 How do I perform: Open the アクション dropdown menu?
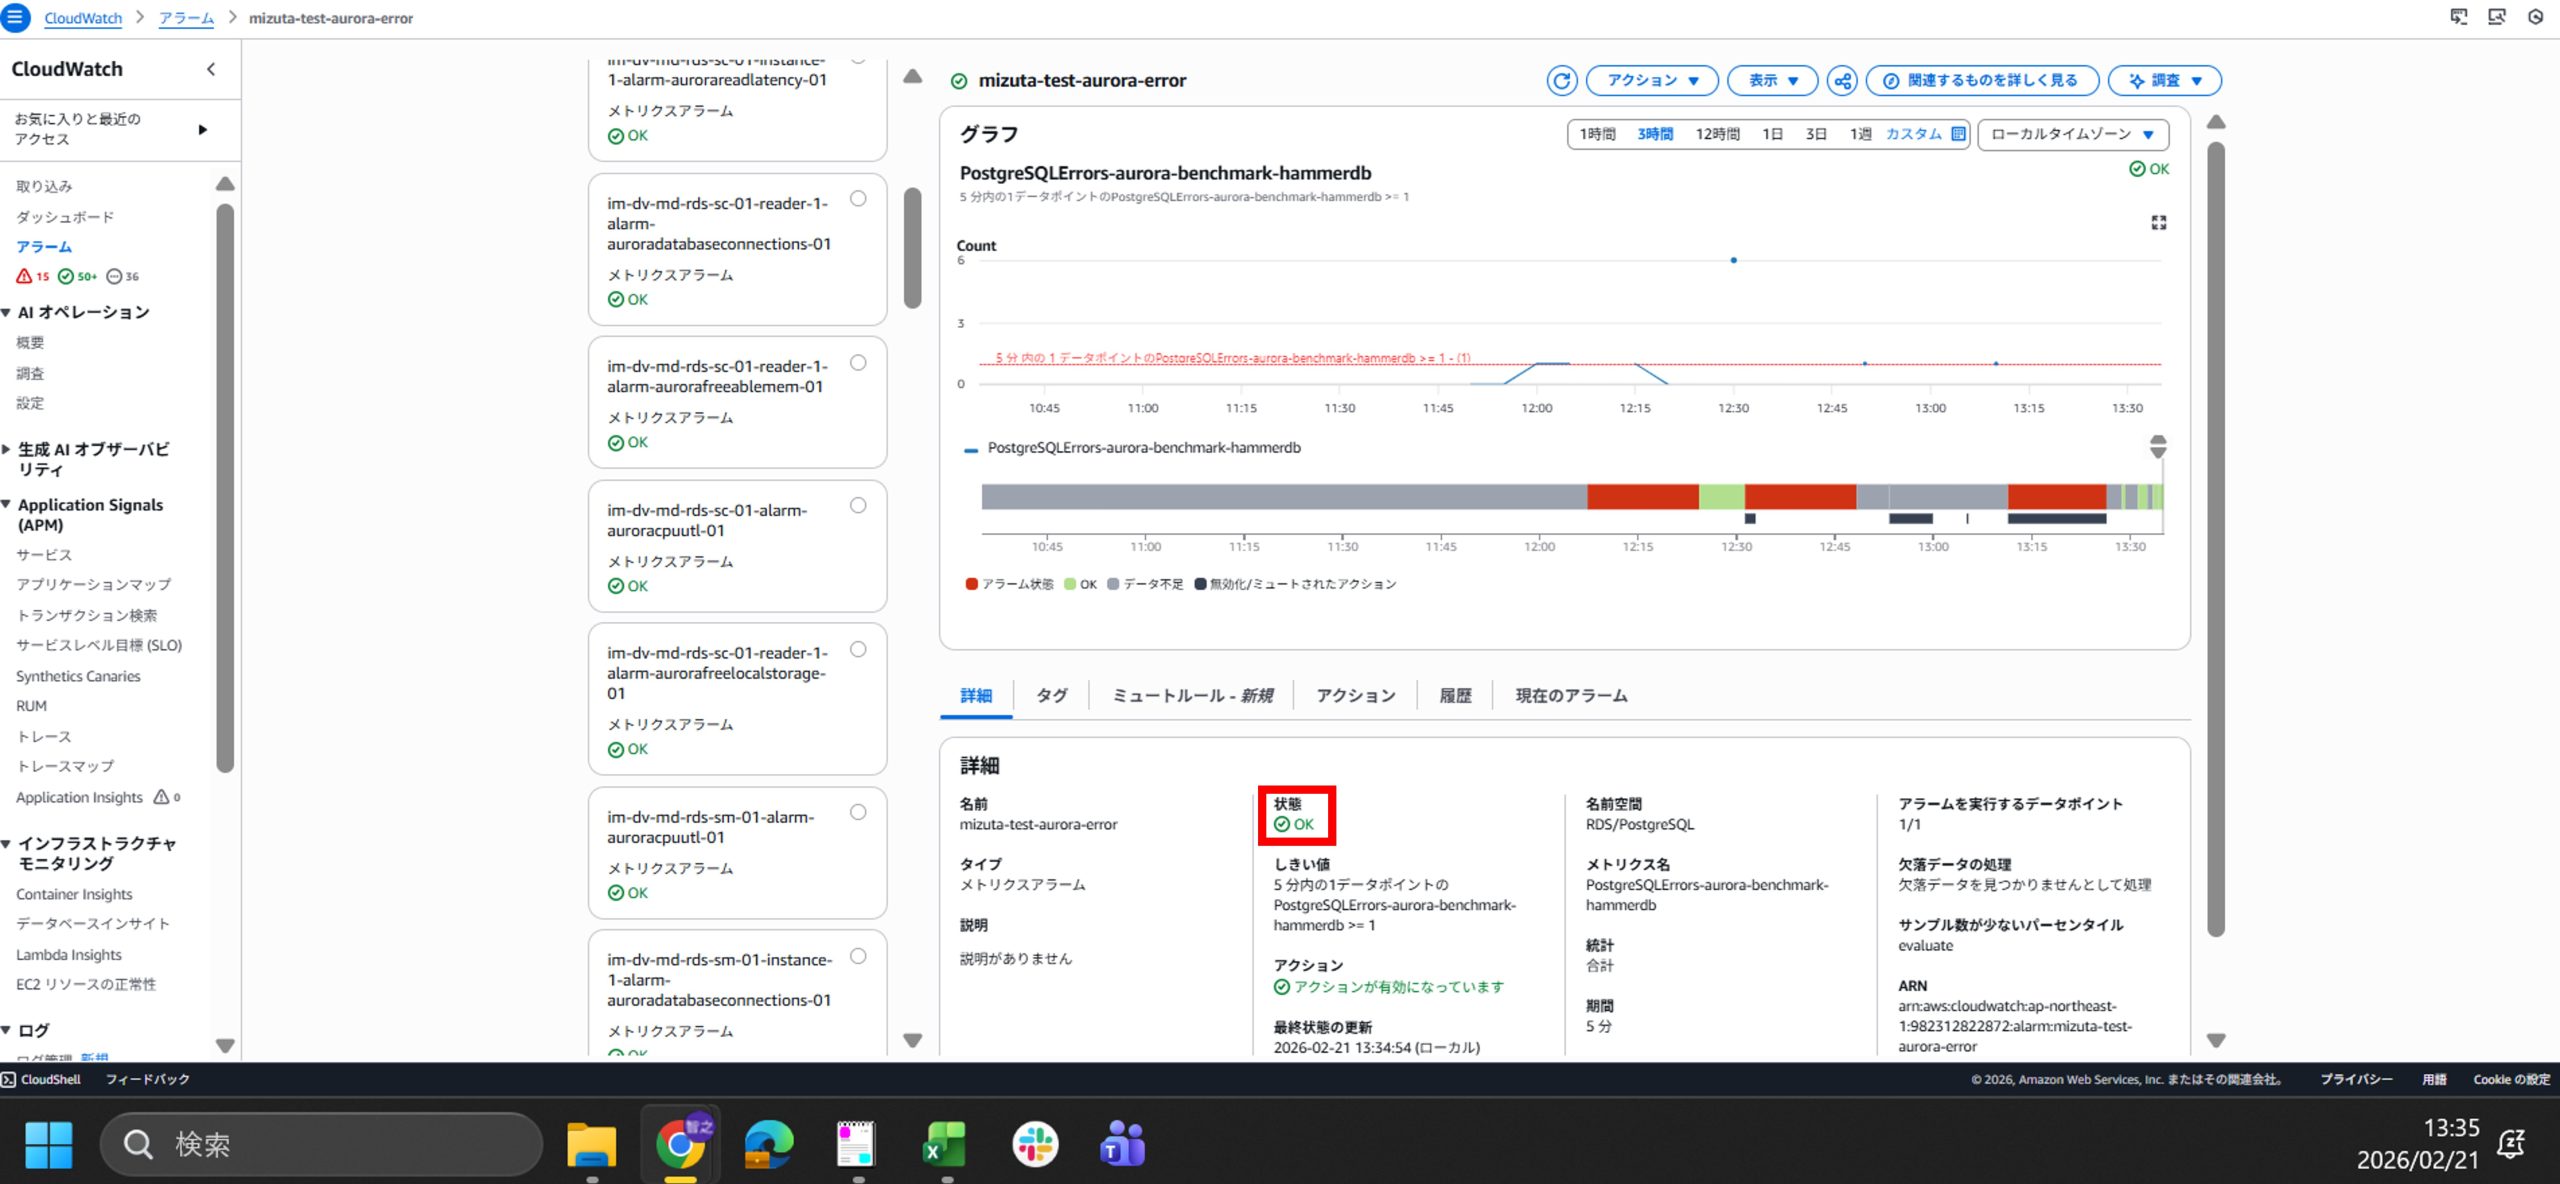click(1652, 80)
